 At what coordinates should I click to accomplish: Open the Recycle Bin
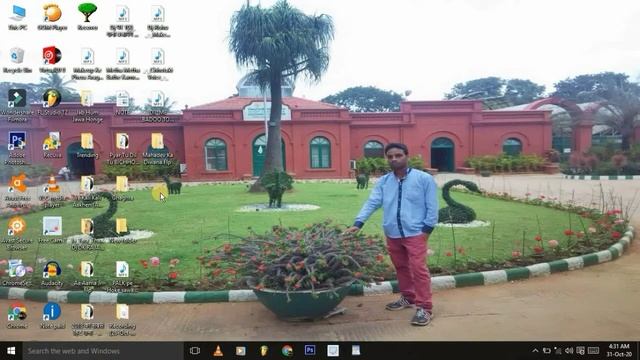click(x=17, y=60)
